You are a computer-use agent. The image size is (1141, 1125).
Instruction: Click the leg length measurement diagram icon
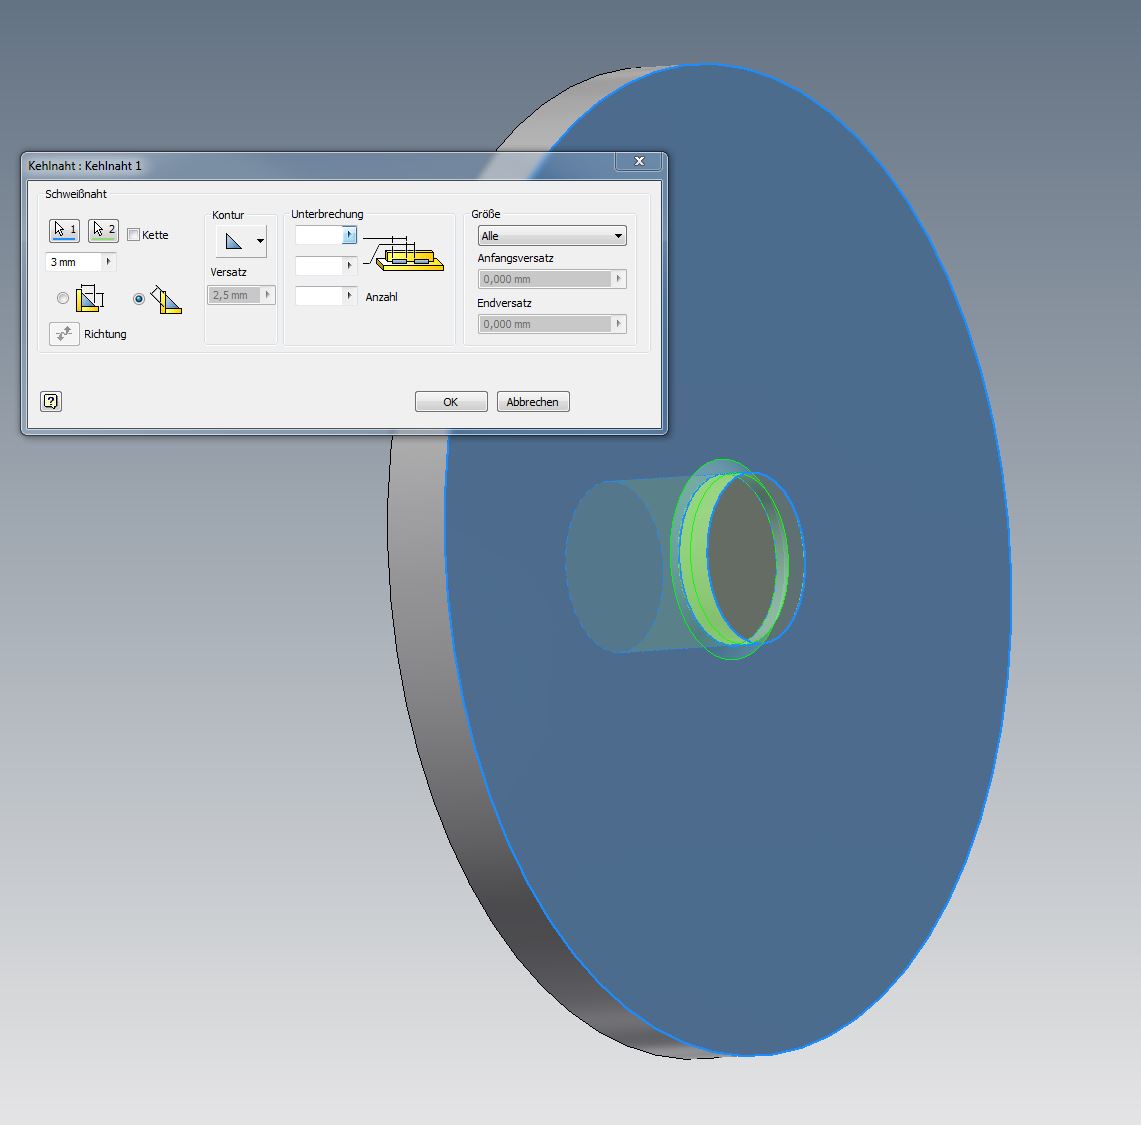(x=90, y=298)
